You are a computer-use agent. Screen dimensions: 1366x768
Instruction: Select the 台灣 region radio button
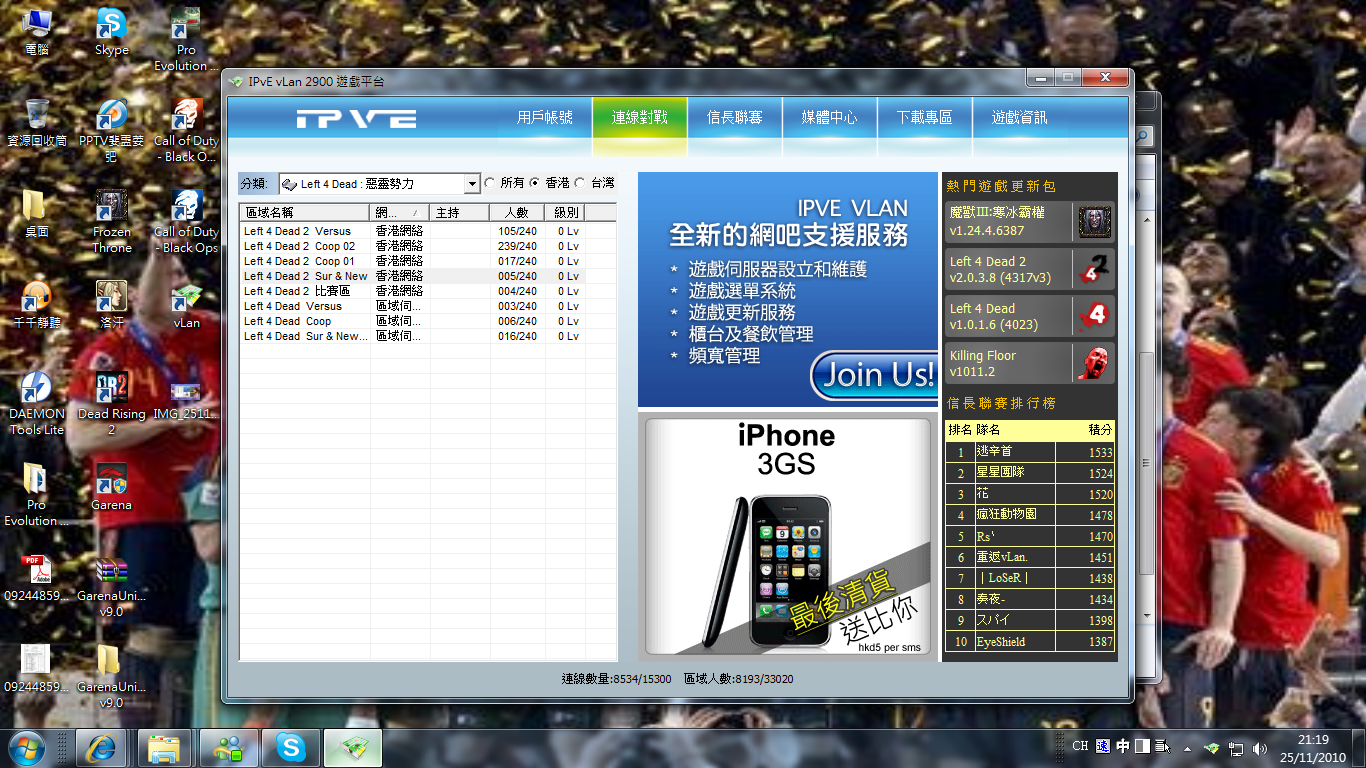tap(580, 183)
